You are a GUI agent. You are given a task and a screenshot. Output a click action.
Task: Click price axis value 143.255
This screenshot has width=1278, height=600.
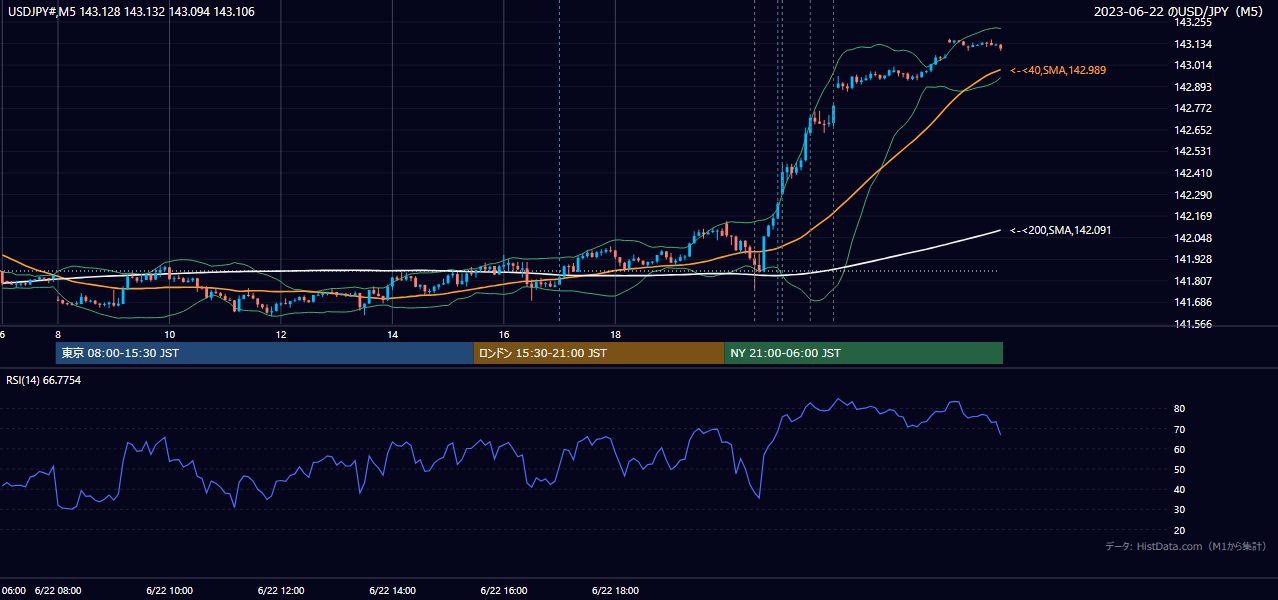[x=1193, y=22]
